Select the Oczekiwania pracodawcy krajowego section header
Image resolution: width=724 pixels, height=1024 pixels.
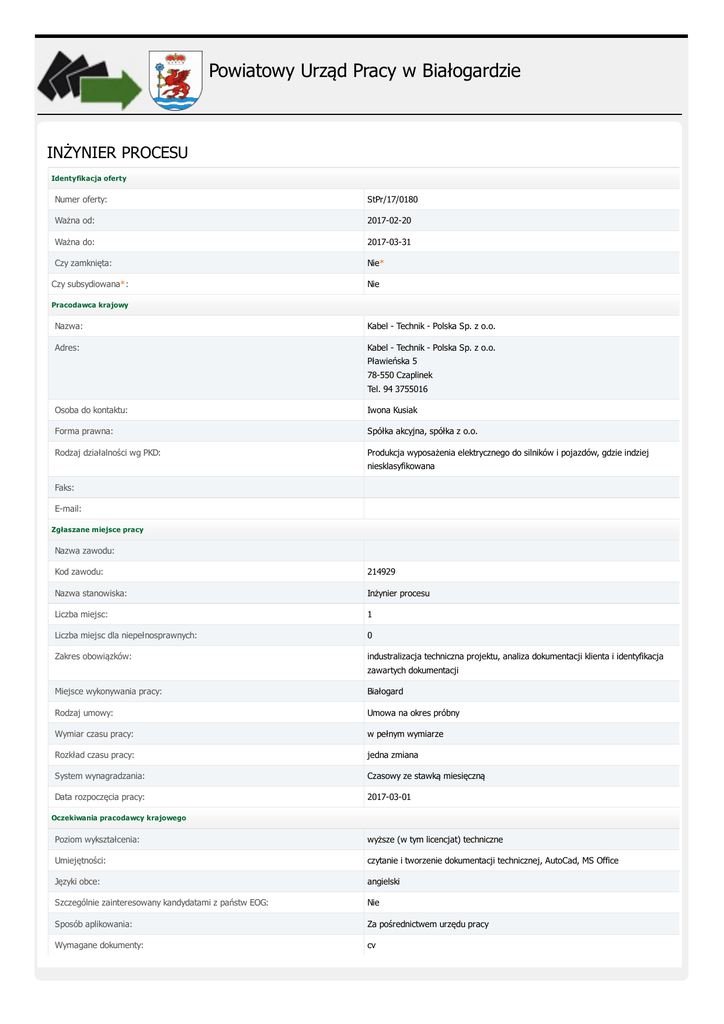click(x=118, y=817)
